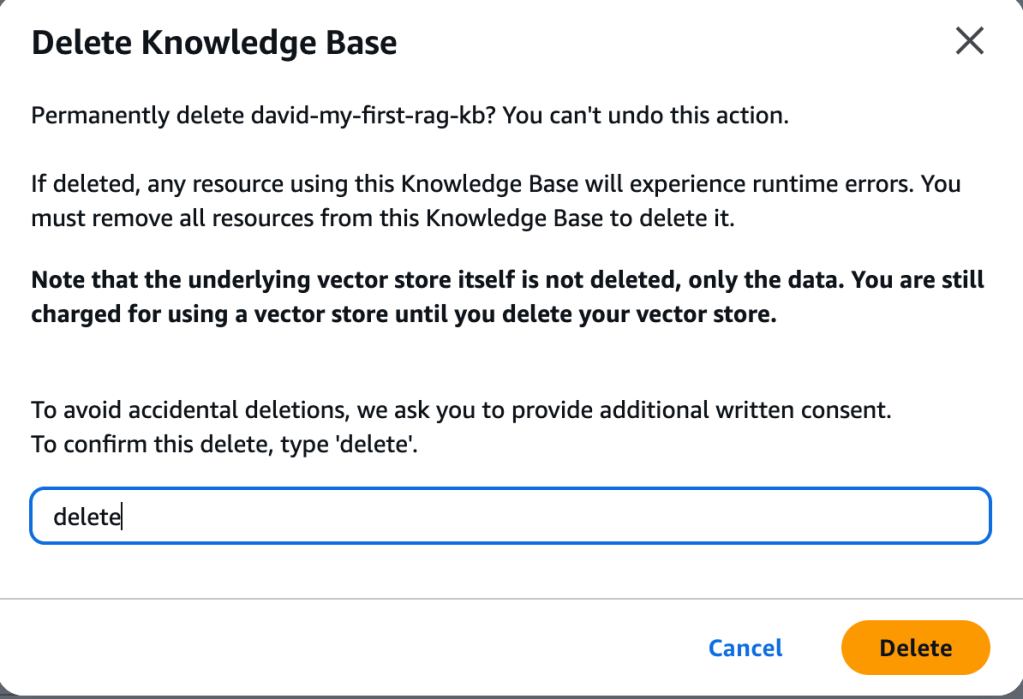The height and width of the screenshot is (699, 1023).
Task: Click the empty right side of input field
Action: click(x=800, y=517)
